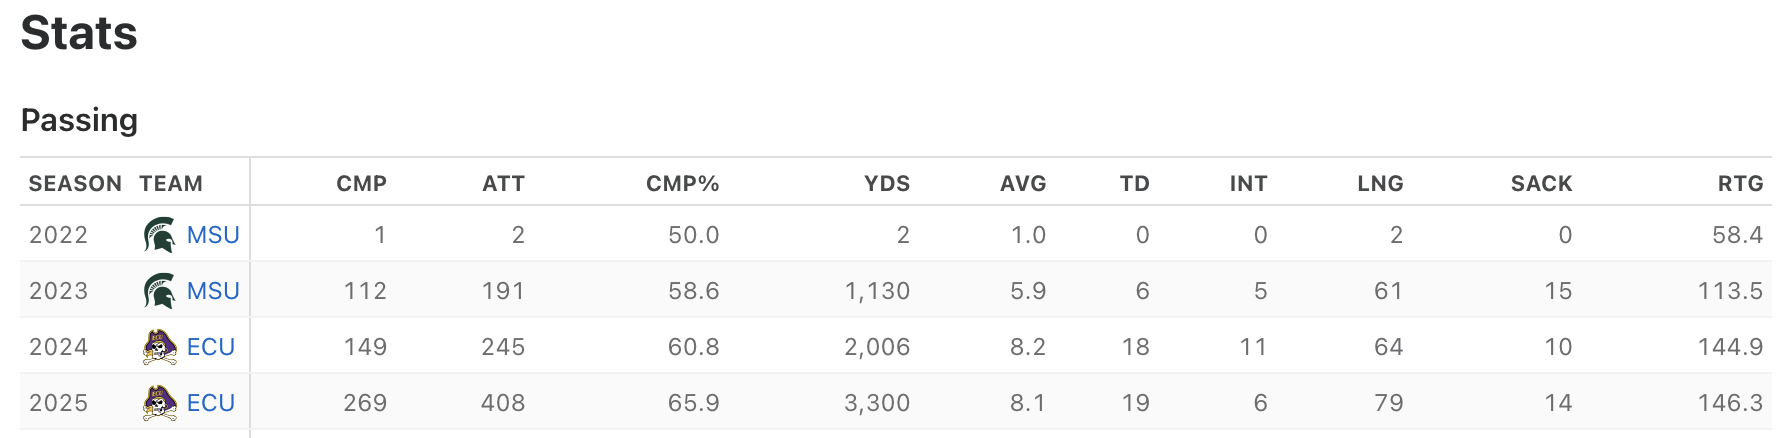Click the Pirates logo in the 2024 row
Image resolution: width=1782 pixels, height=438 pixels.
click(x=159, y=347)
